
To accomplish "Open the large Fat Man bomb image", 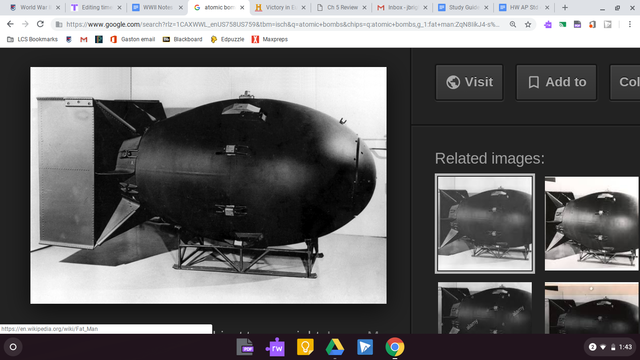I will coord(209,185).
